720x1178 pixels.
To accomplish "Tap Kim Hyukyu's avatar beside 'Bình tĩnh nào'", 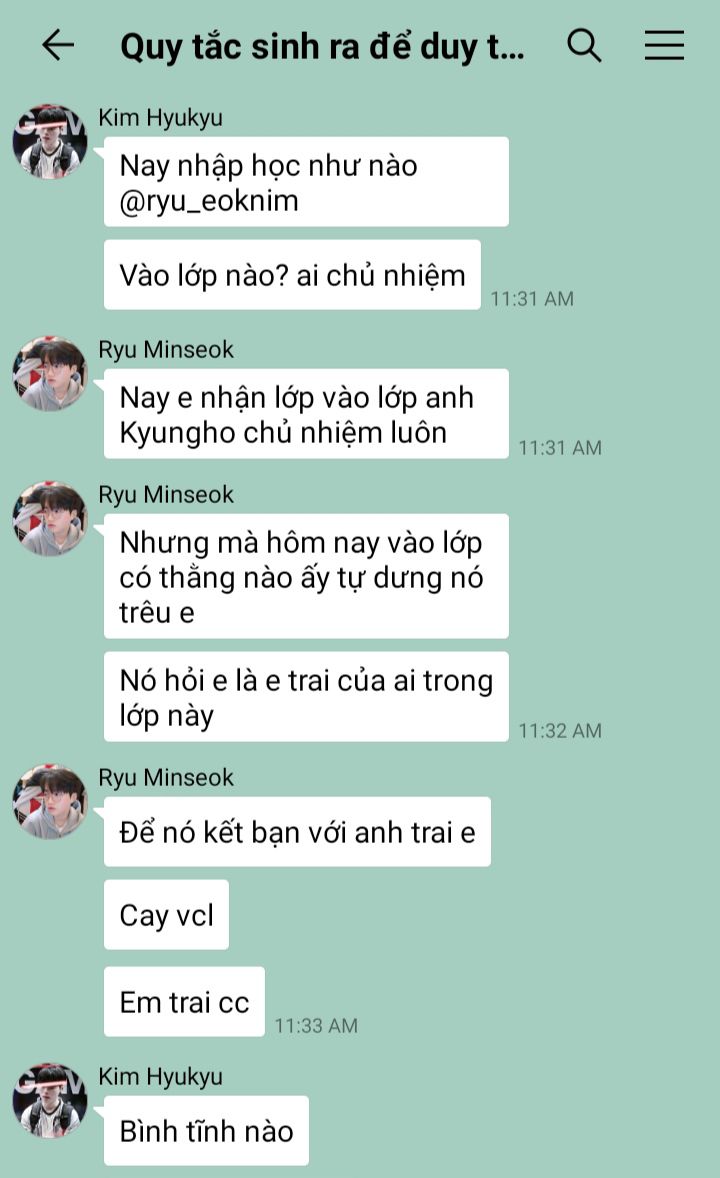I will [50, 1101].
